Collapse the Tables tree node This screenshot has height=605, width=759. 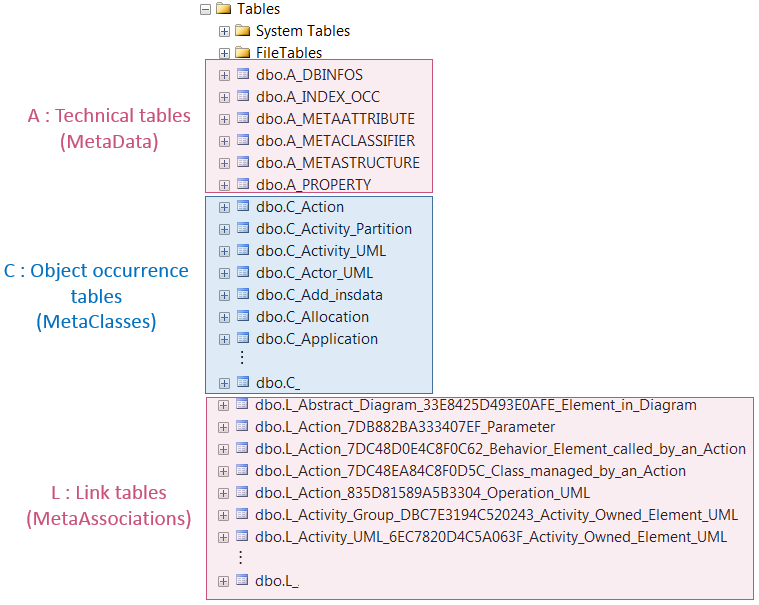click(205, 9)
